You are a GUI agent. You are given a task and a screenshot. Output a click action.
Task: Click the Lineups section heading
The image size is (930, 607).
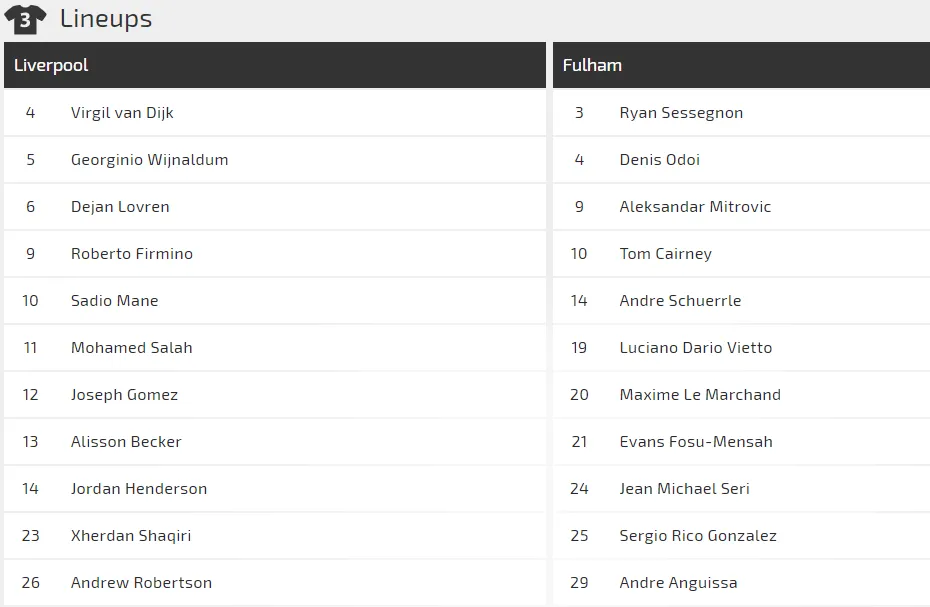tap(106, 19)
